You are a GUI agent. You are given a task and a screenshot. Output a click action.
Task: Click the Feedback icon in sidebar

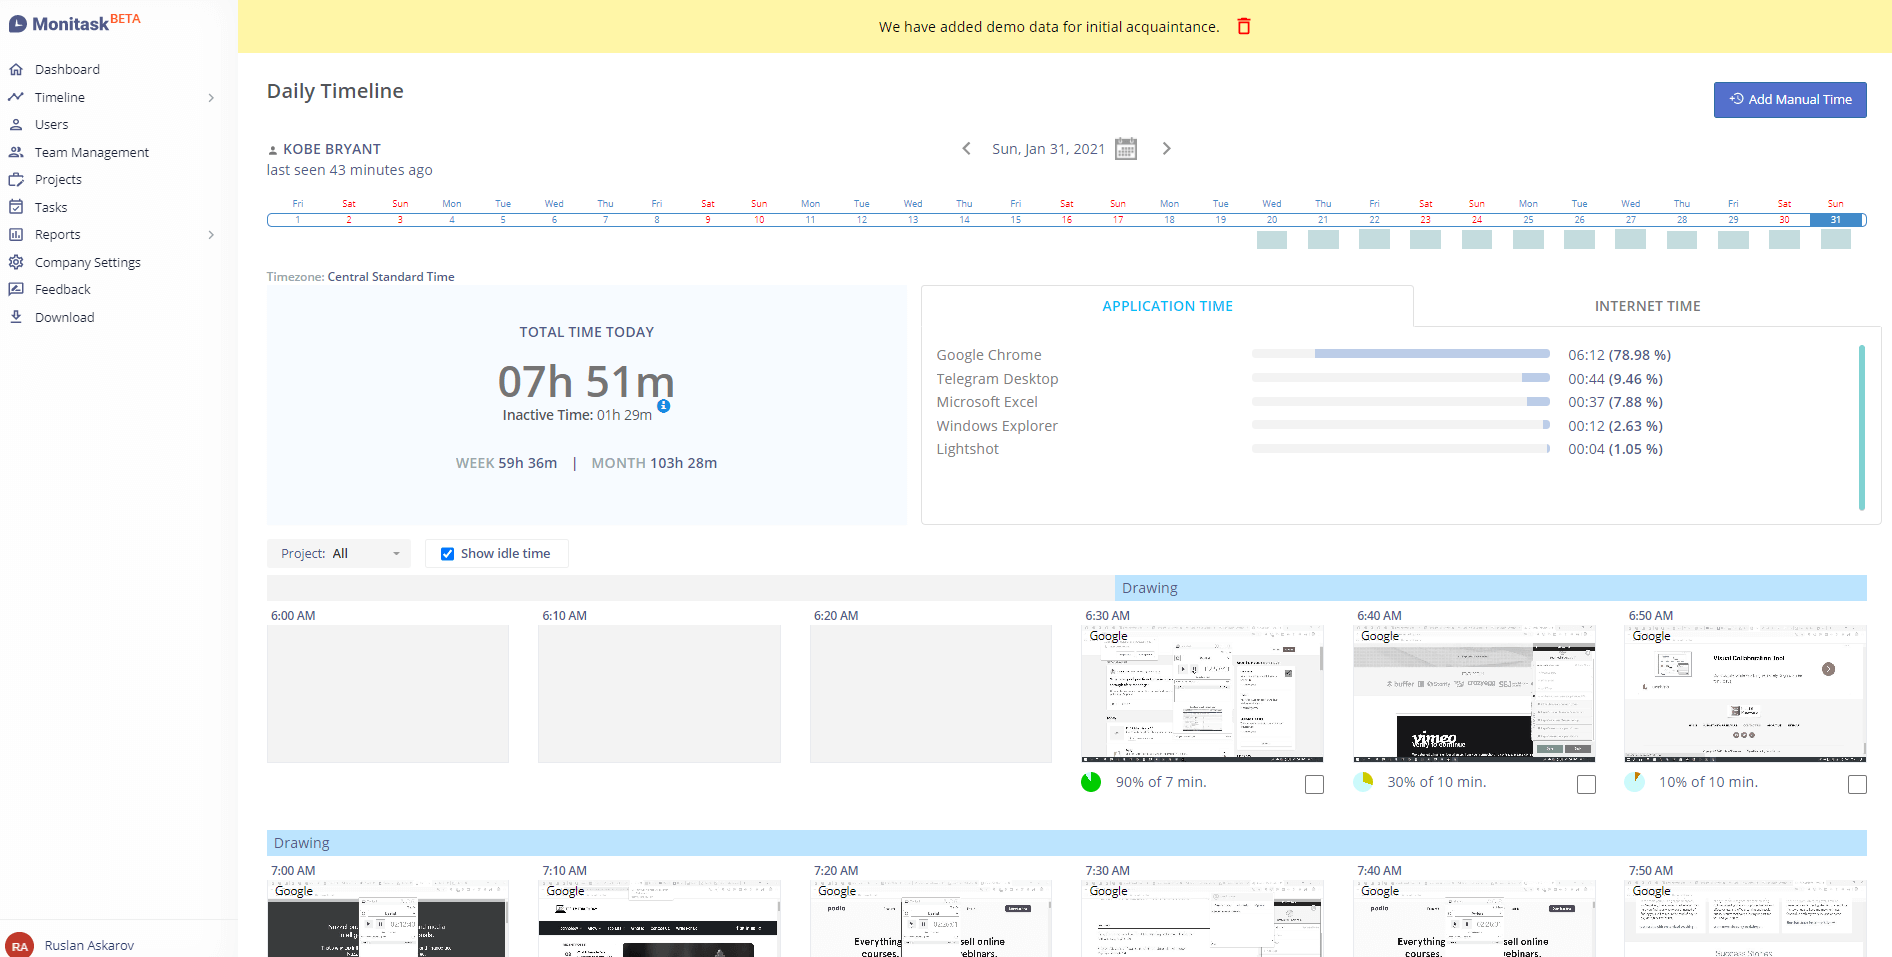coord(16,289)
